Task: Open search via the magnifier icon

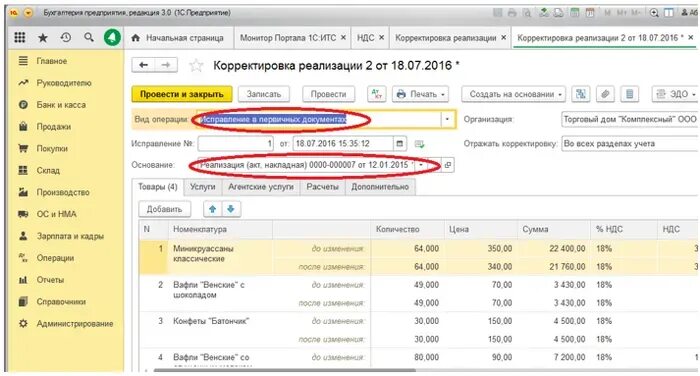Action: [89, 38]
